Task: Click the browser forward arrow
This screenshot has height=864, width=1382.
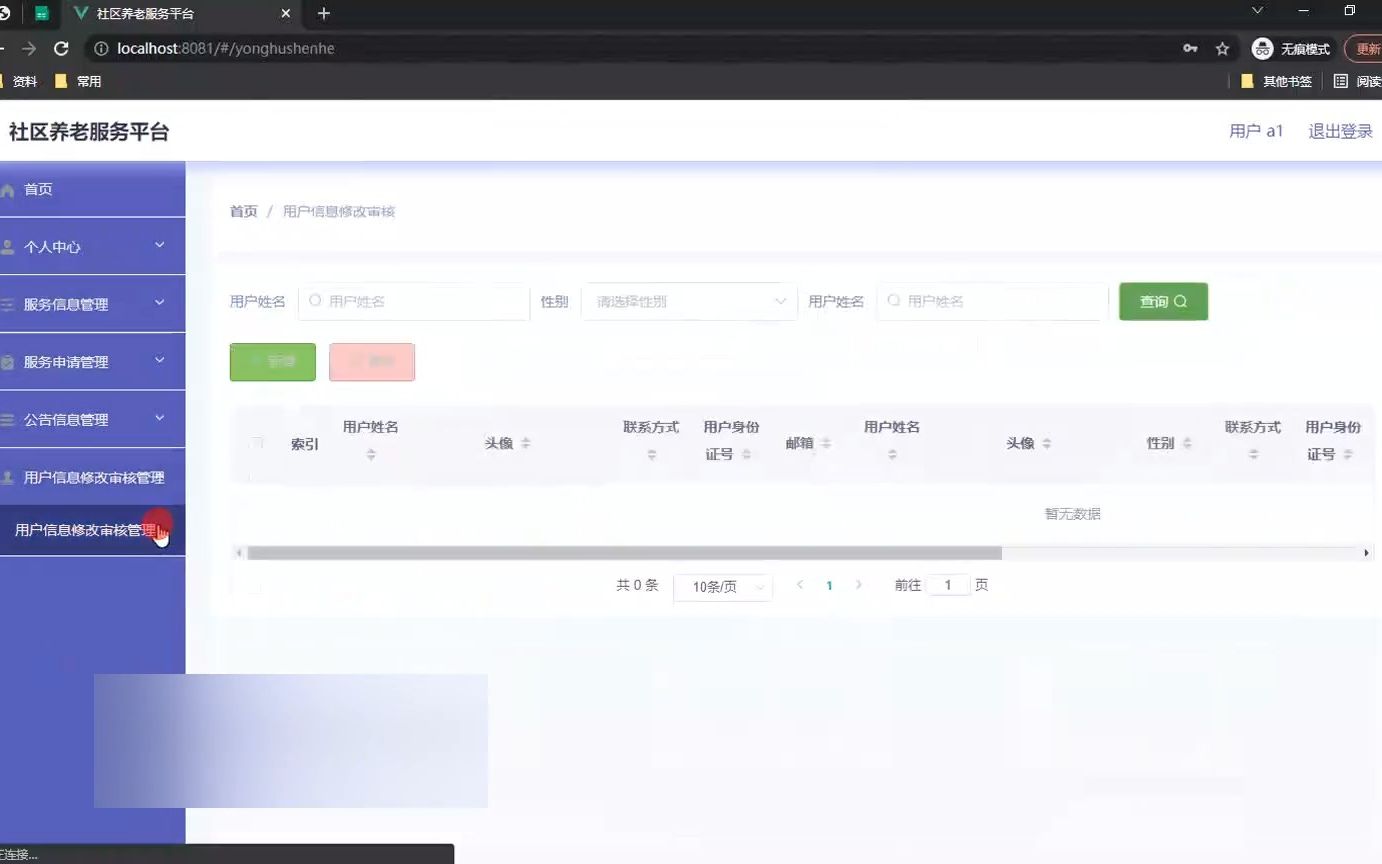Action: 29,48
